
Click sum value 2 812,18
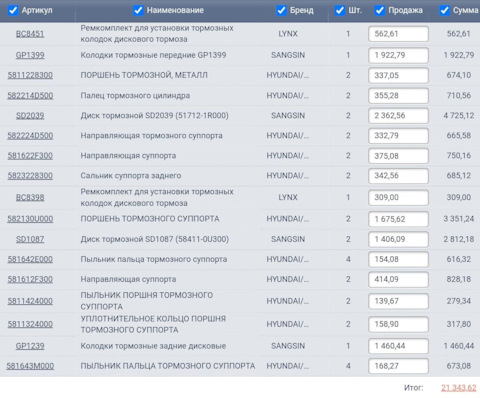click(x=459, y=239)
